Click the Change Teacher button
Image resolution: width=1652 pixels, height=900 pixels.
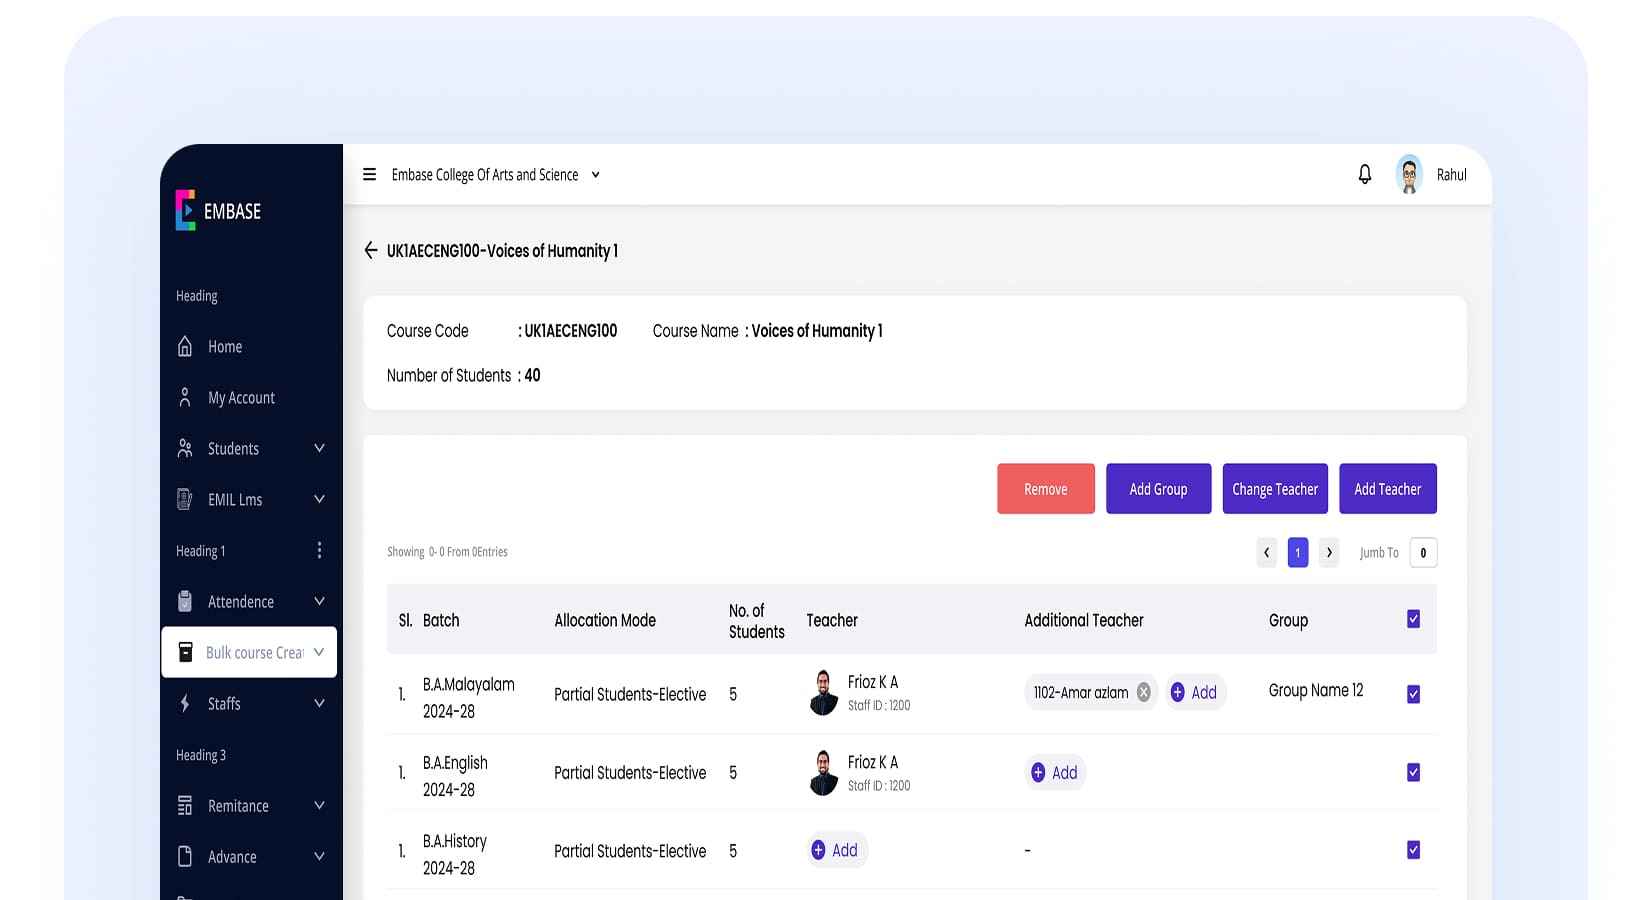[1275, 488]
